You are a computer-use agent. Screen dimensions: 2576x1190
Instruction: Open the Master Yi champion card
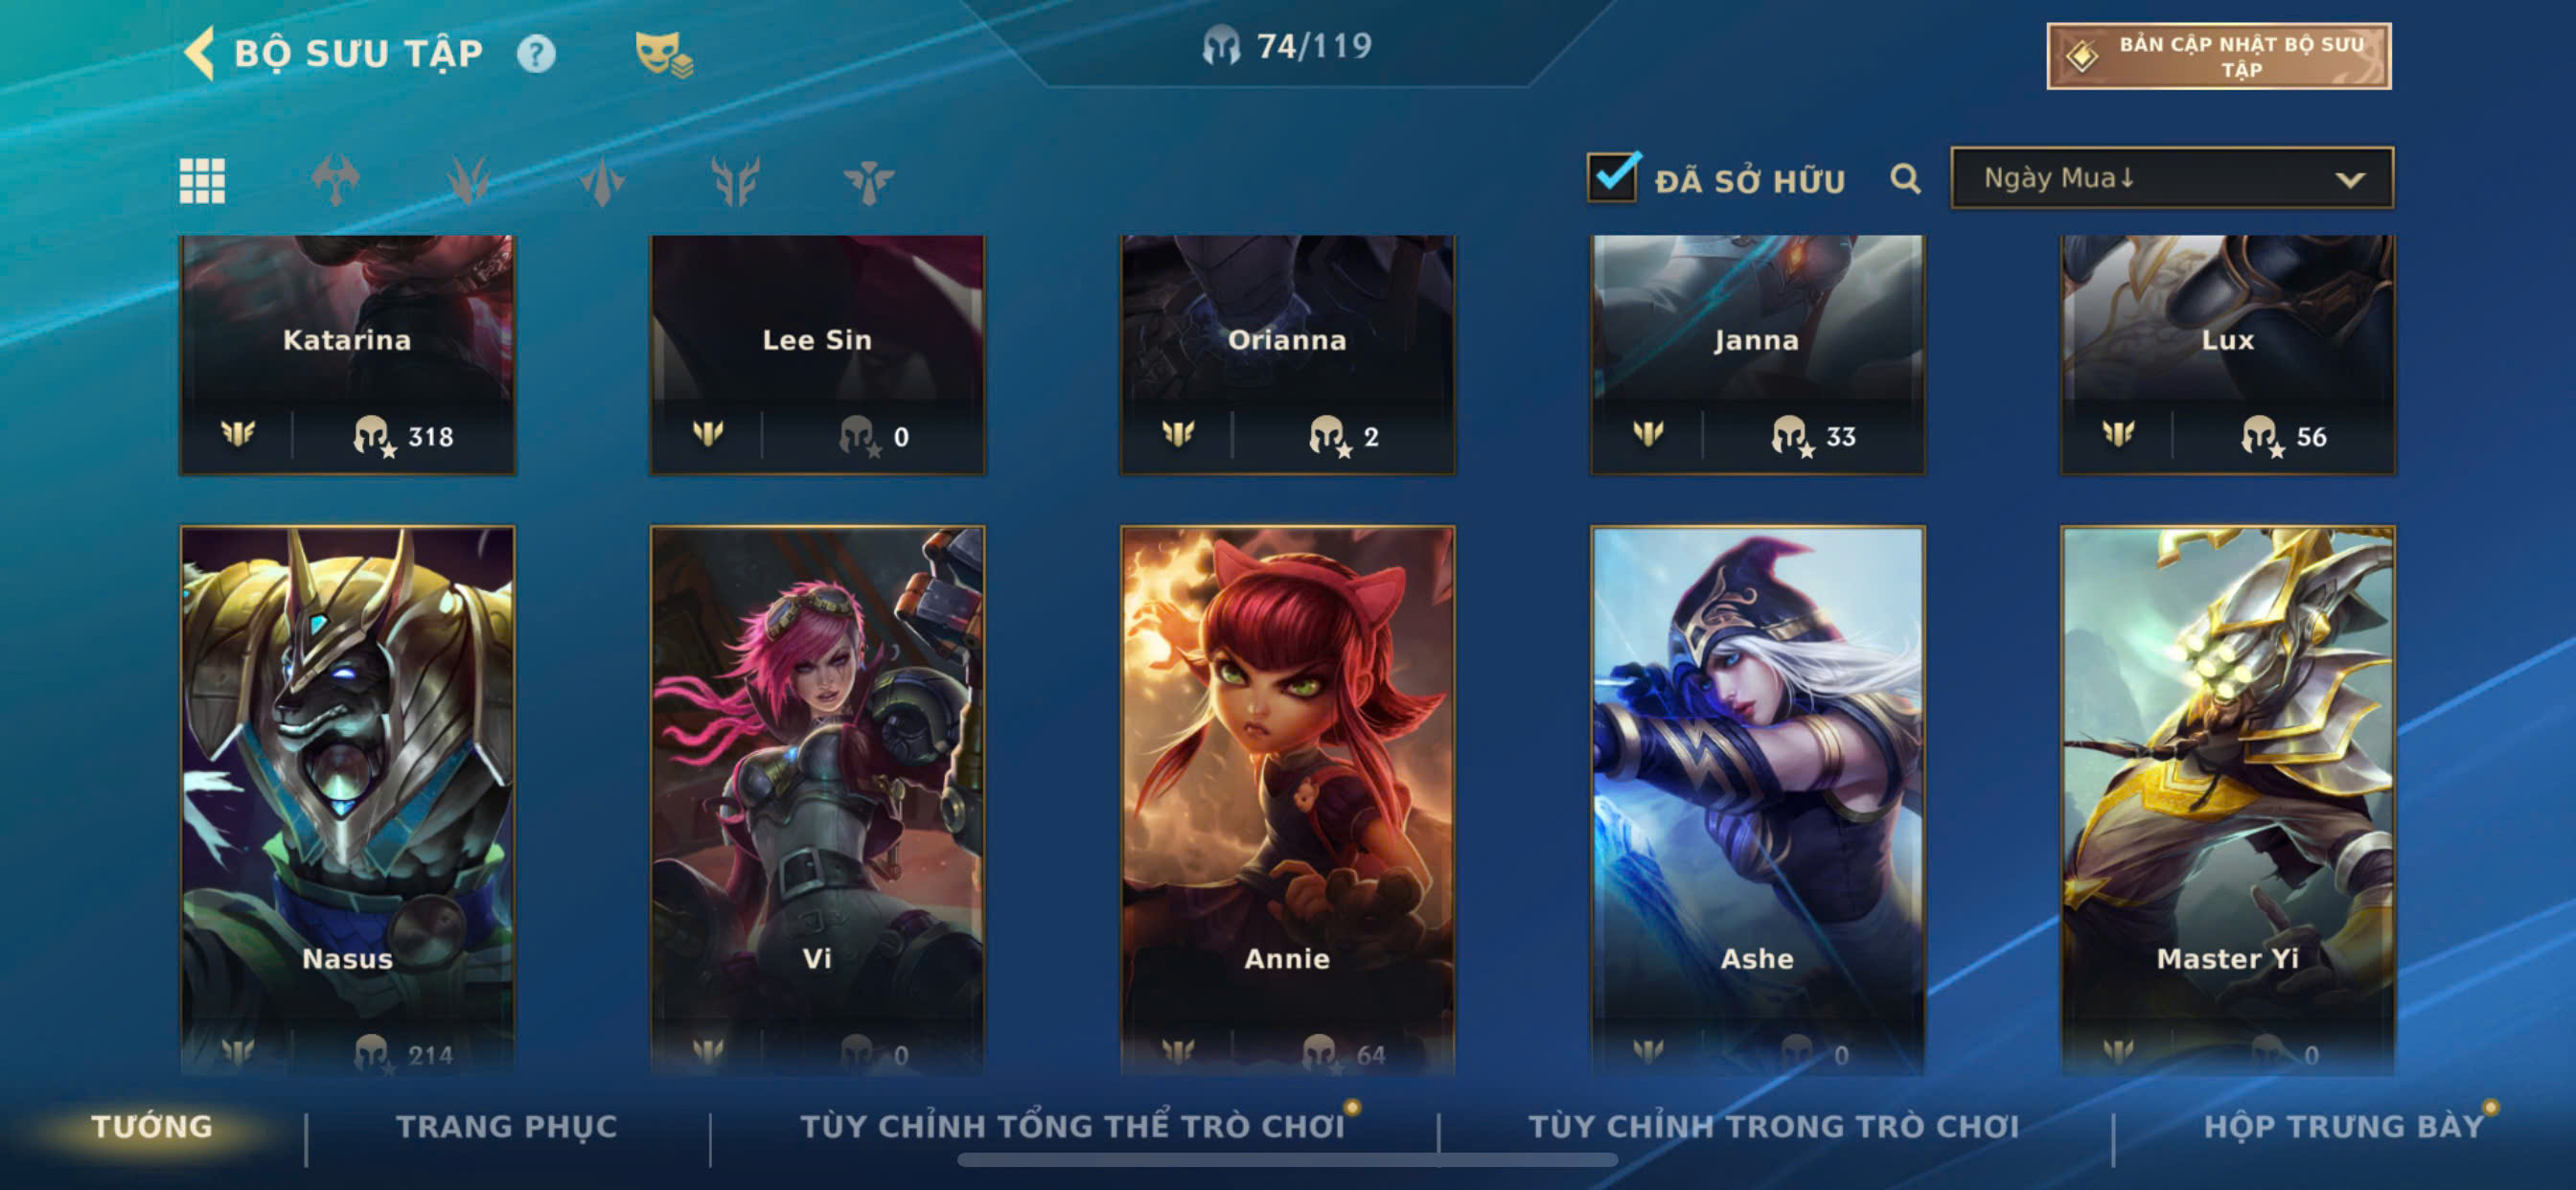[x=2227, y=800]
